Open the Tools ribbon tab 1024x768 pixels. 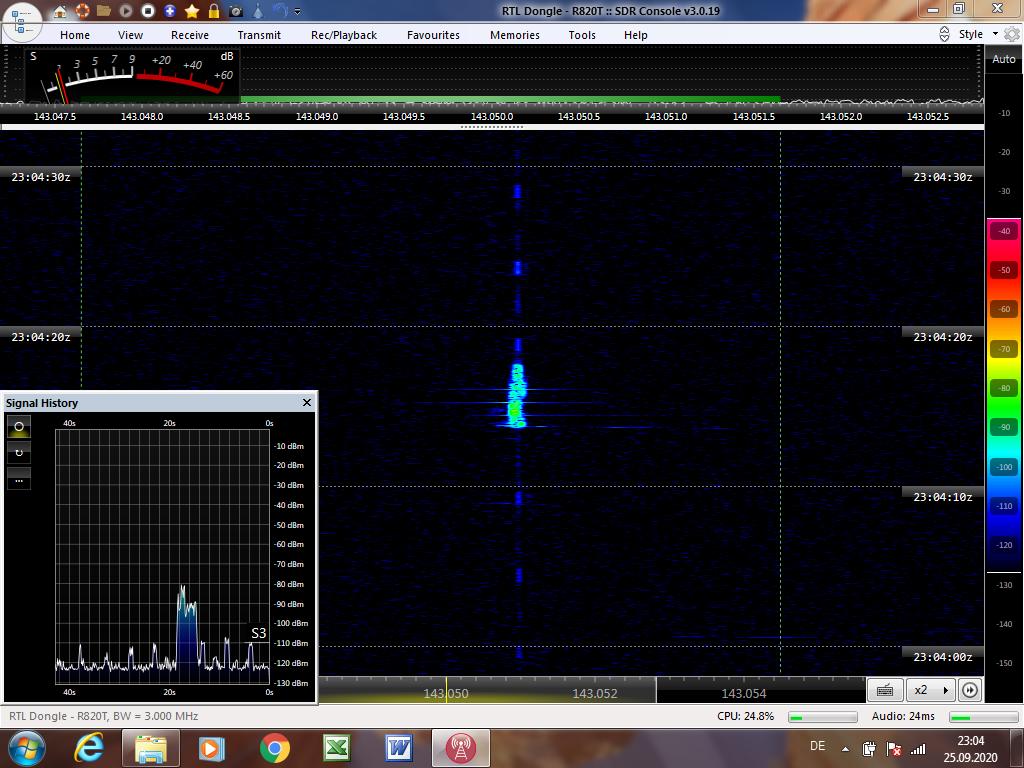pos(582,35)
